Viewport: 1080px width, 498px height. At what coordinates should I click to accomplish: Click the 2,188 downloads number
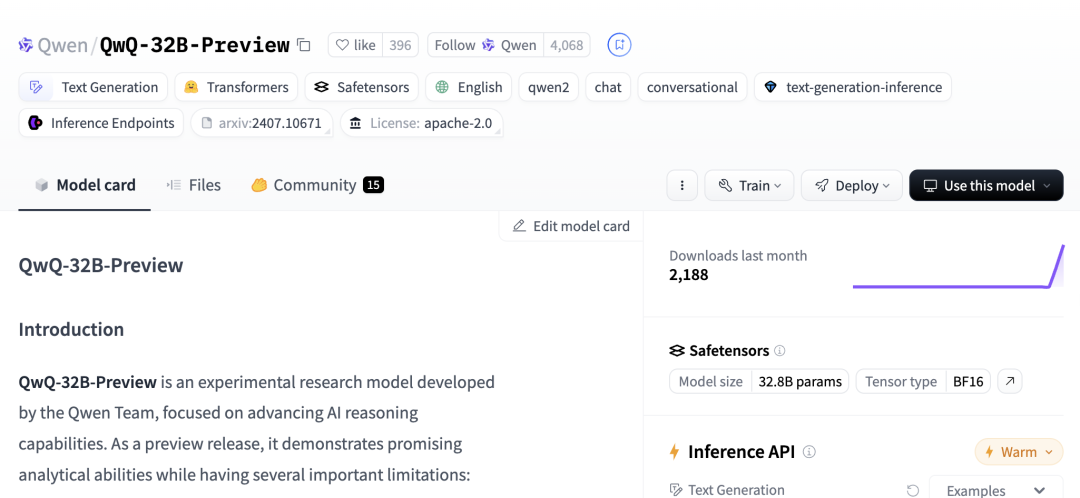689,275
